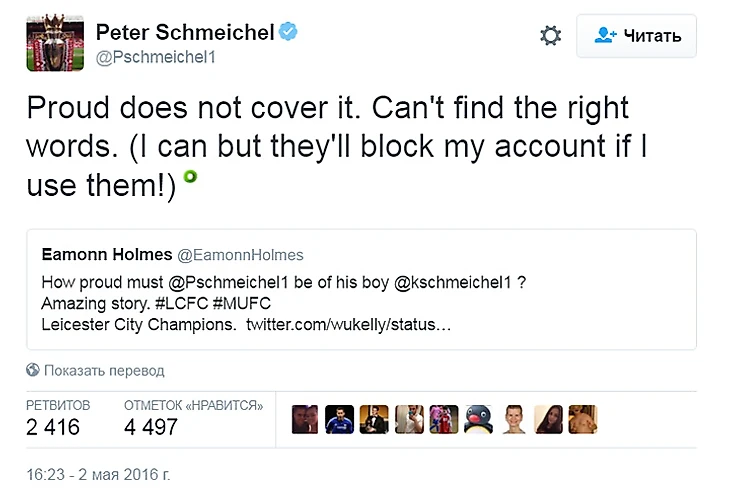This screenshot has width=730, height=495.
Task: Open the @Pschmeichel1 handle under the name
Action: pyautogui.click(x=155, y=57)
